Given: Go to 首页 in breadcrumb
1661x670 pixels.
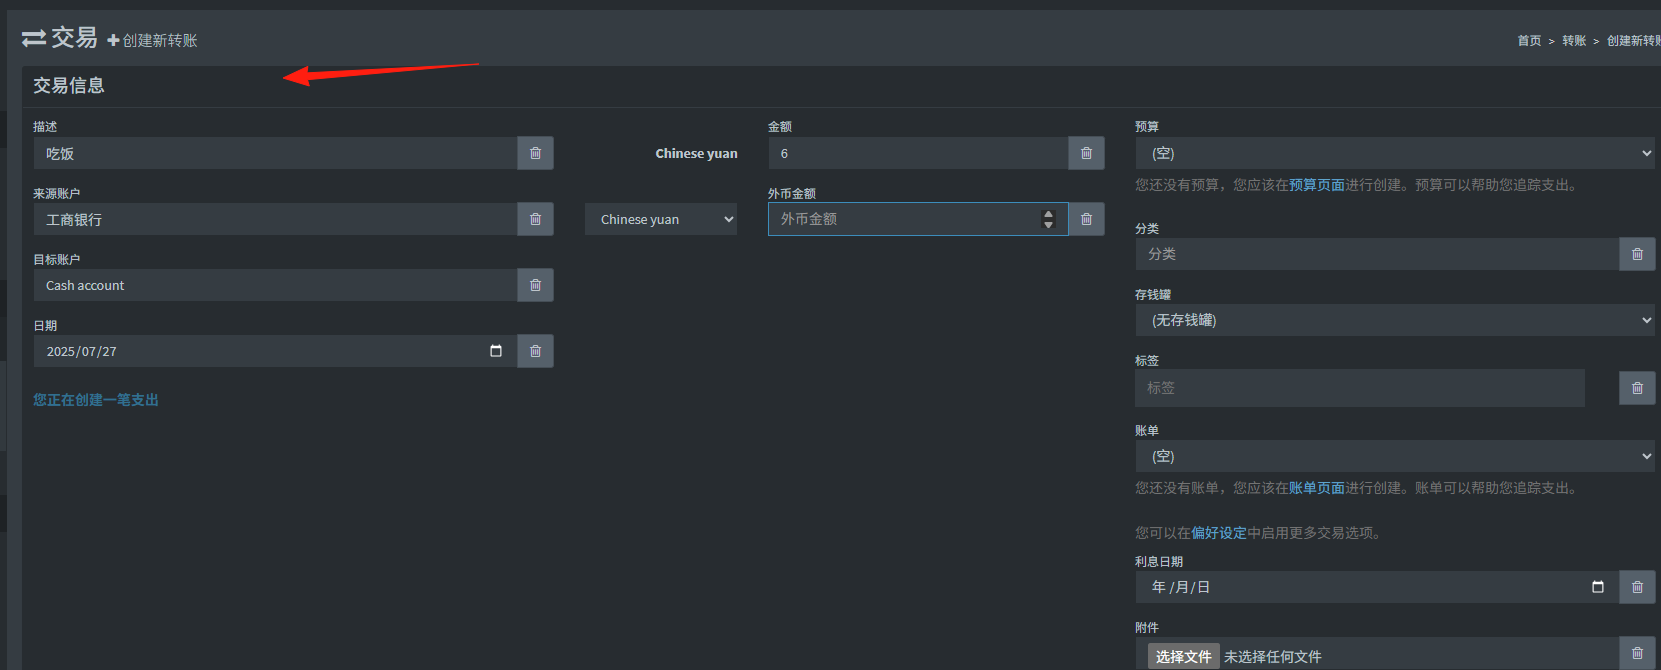Looking at the screenshot, I should [1529, 41].
